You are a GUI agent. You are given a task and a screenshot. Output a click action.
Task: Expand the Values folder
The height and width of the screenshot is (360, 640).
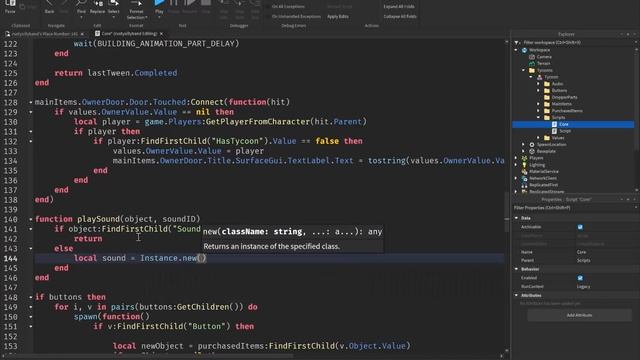(x=538, y=138)
